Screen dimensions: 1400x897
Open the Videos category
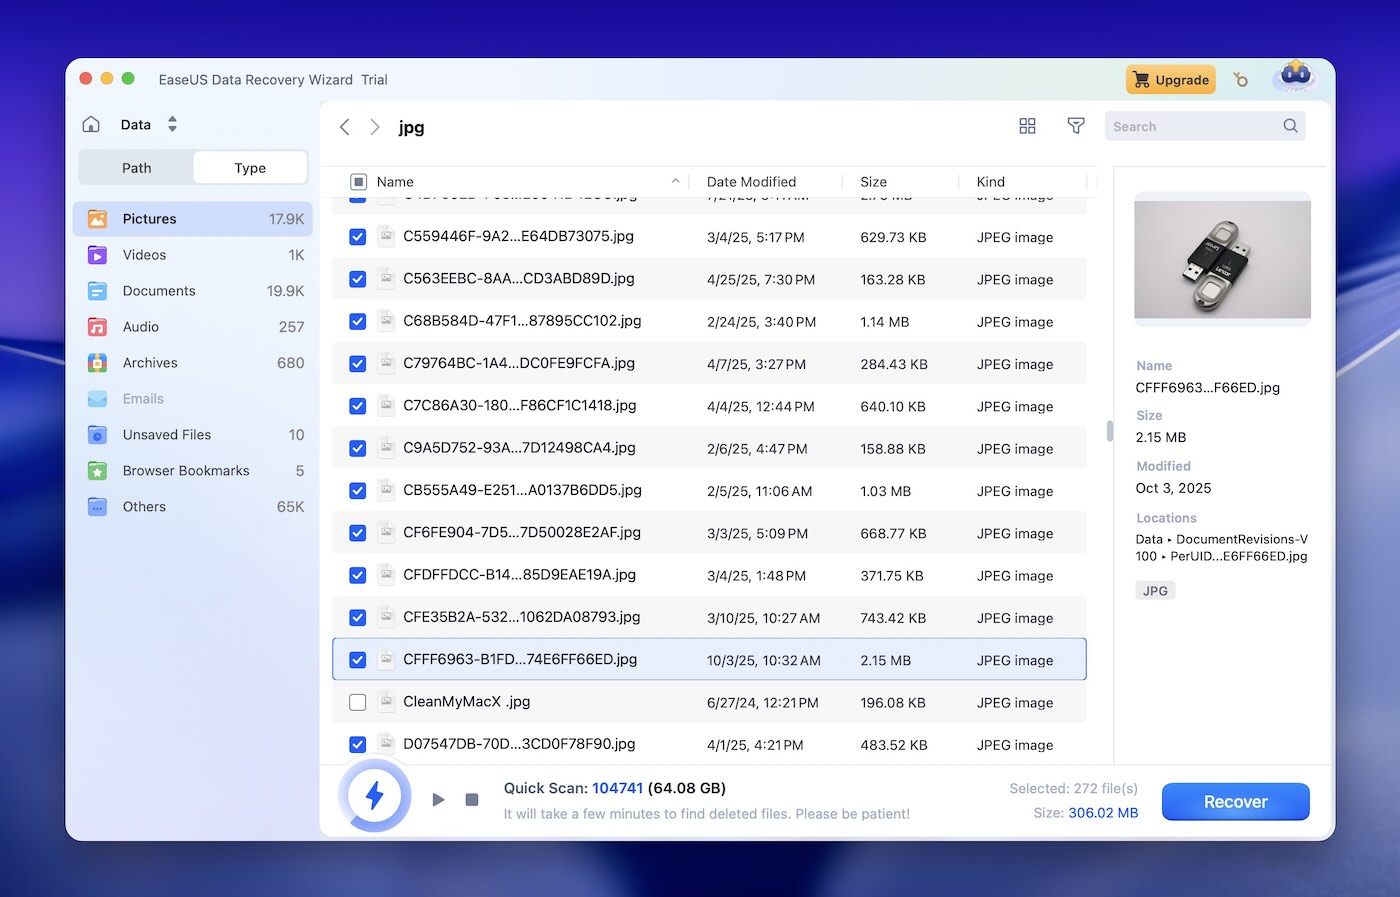[145, 254]
